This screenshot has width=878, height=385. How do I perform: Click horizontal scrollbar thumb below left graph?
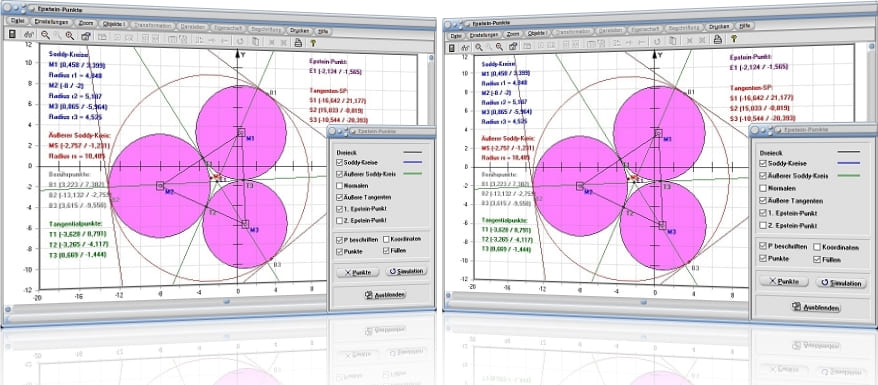click(226, 301)
